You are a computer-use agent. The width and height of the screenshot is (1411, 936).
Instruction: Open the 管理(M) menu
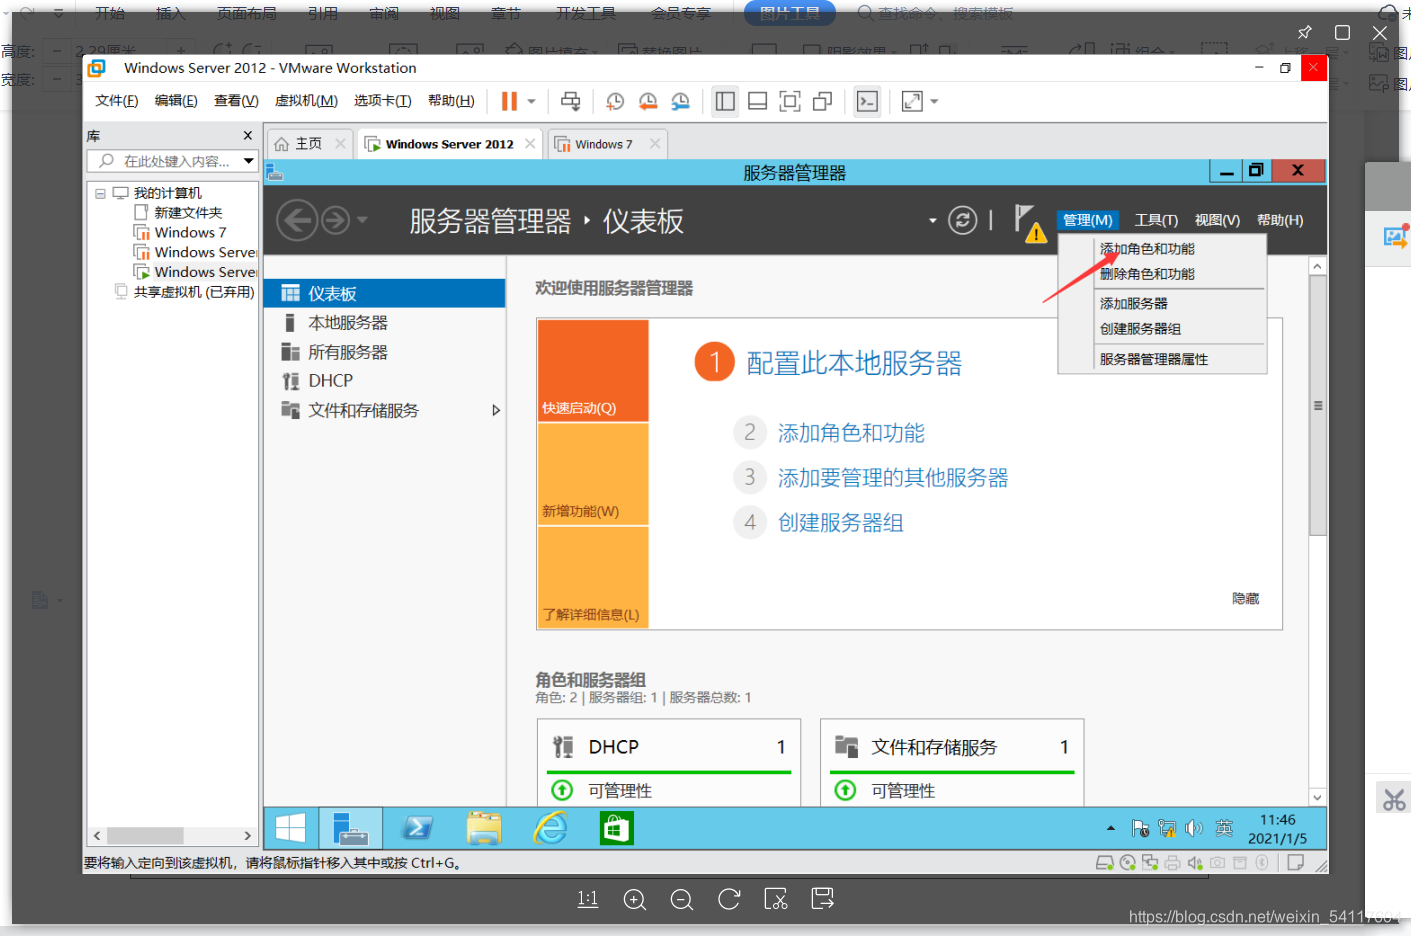tap(1087, 220)
